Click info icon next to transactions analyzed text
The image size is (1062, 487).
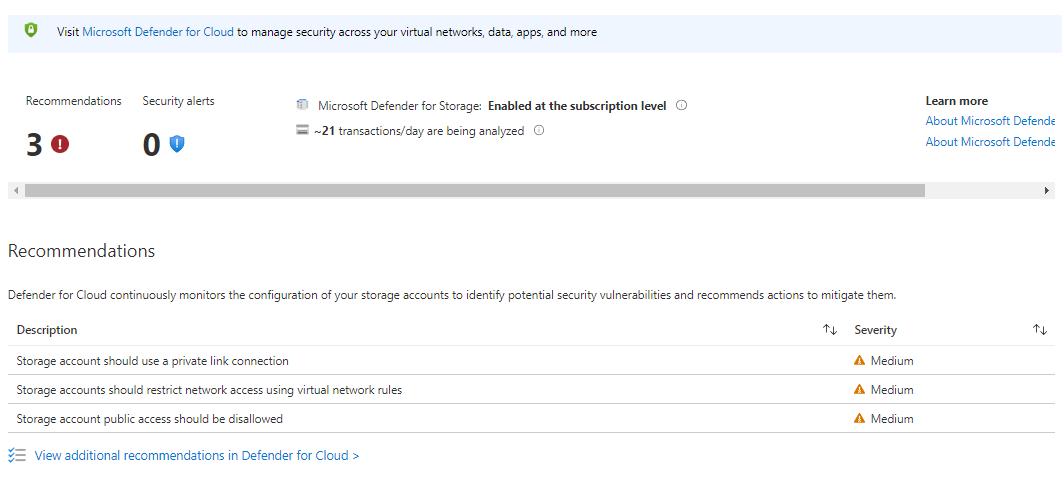click(539, 130)
